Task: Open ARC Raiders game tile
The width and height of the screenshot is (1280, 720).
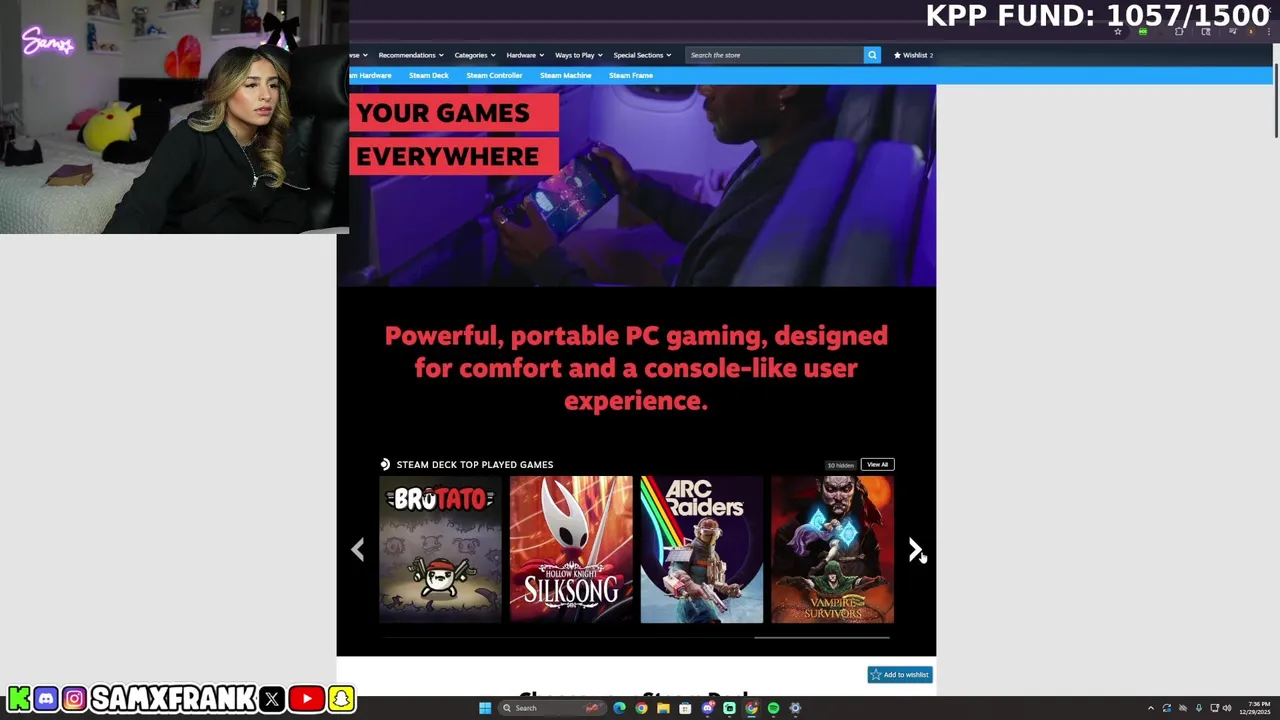Action: pos(701,549)
